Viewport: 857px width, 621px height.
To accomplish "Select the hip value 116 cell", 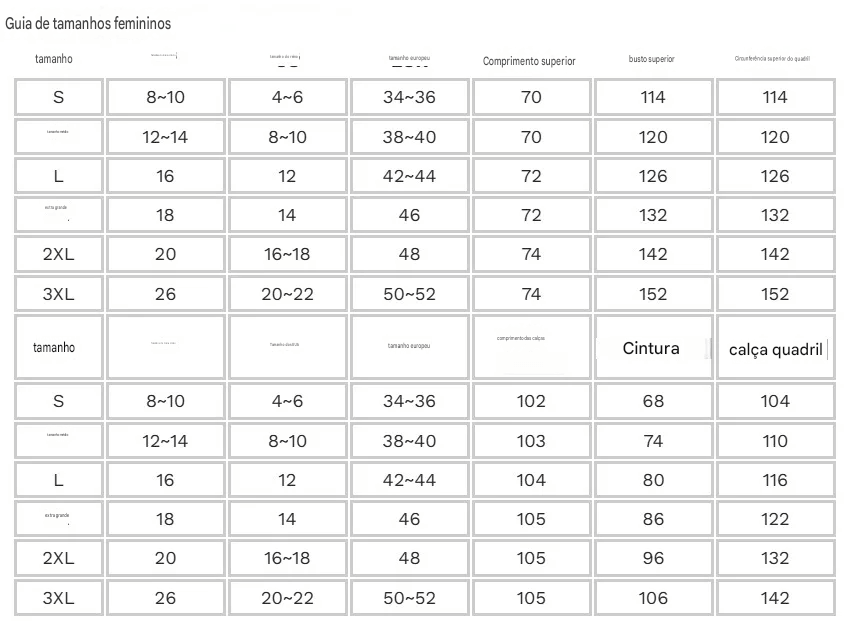I will click(x=776, y=481).
